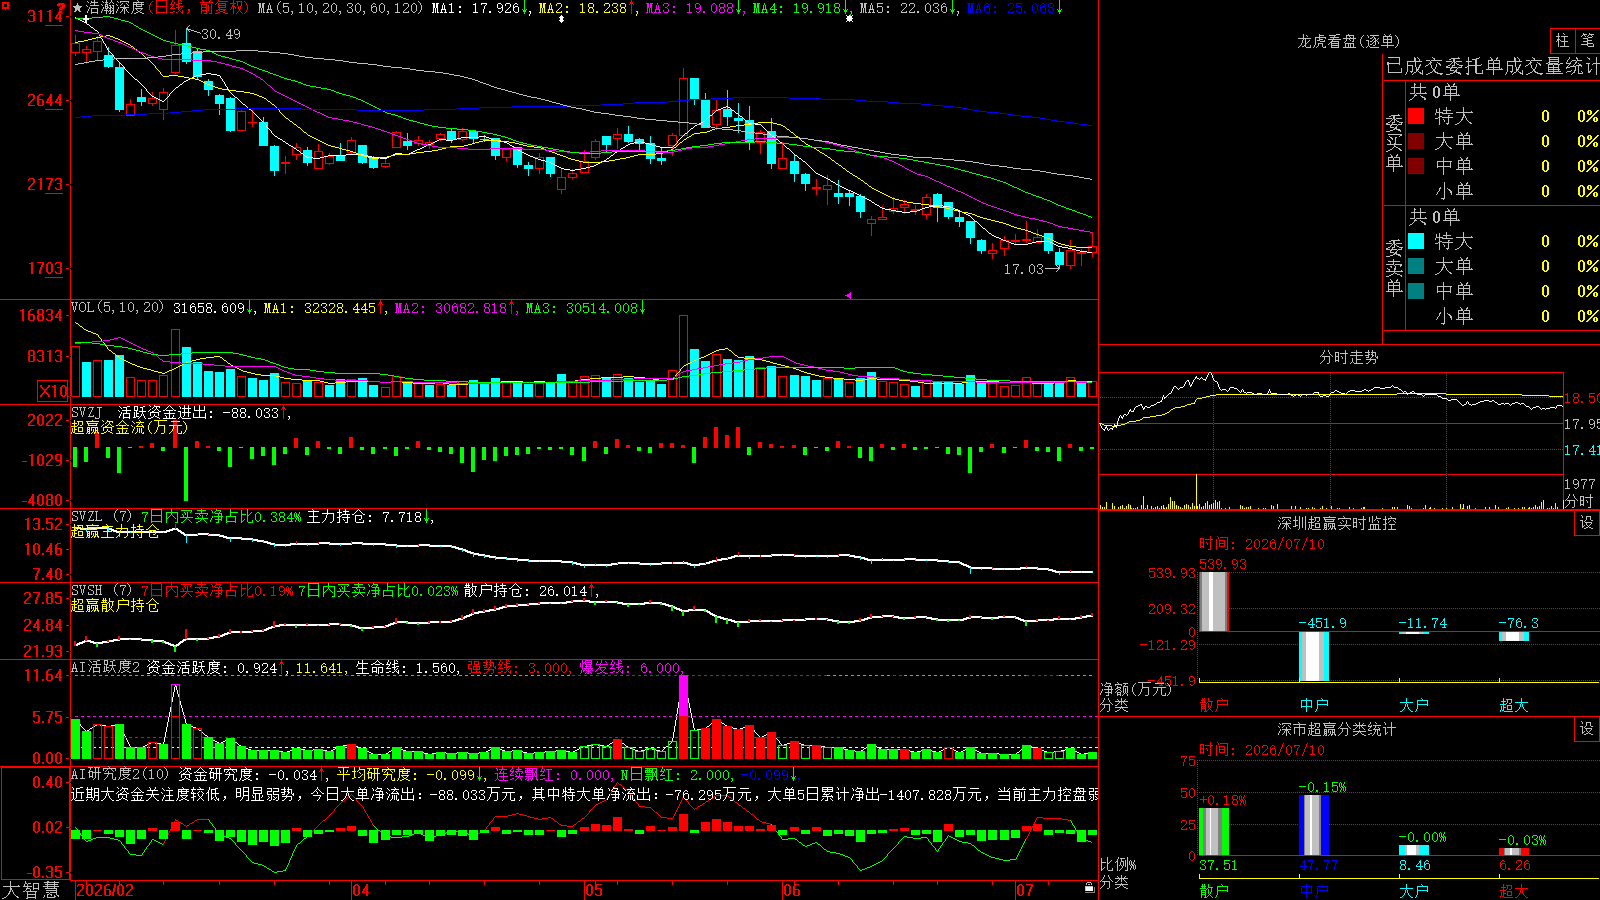Click the 散户 bar in 深市超赢分类统计 chart
1600x900 pixels.
point(1214,831)
